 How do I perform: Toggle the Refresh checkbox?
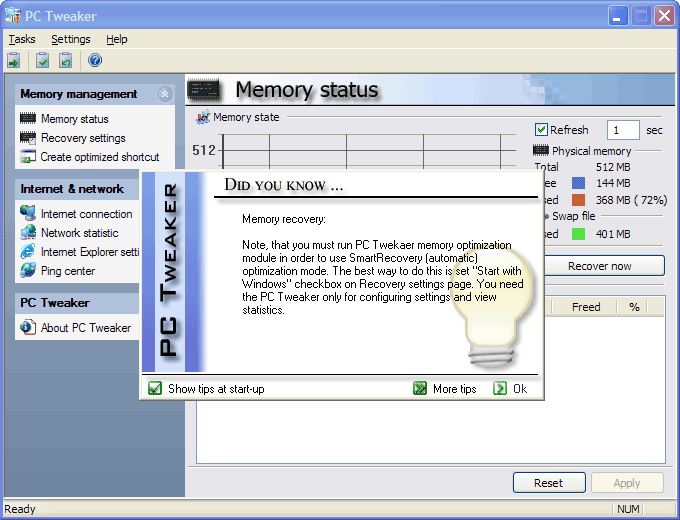[x=541, y=130]
